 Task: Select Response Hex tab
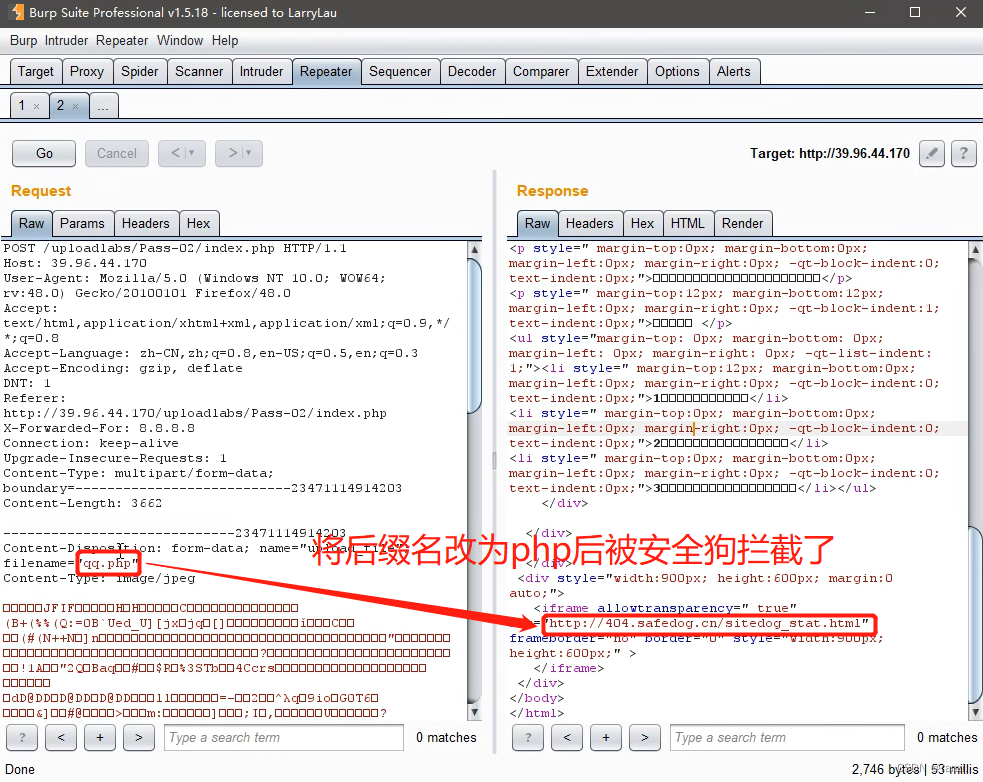(x=642, y=223)
